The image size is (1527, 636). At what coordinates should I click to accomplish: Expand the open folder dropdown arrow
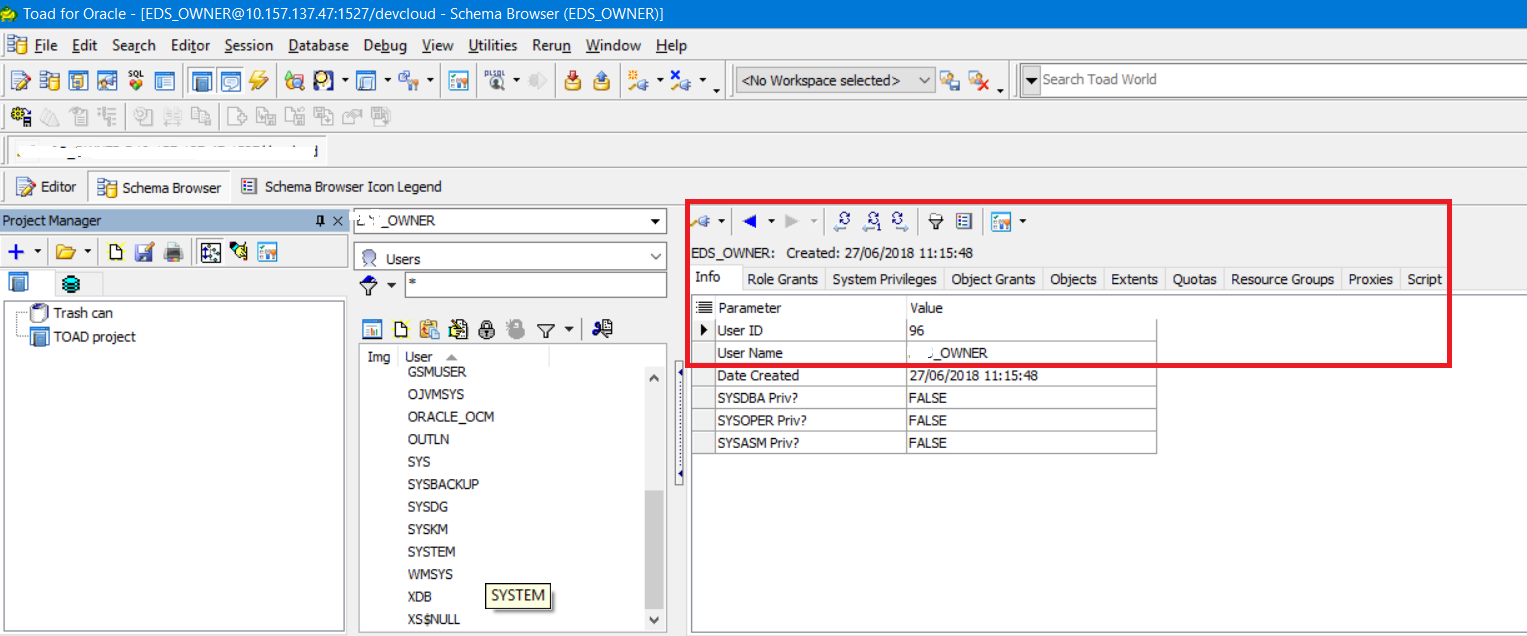pyautogui.click(x=87, y=251)
